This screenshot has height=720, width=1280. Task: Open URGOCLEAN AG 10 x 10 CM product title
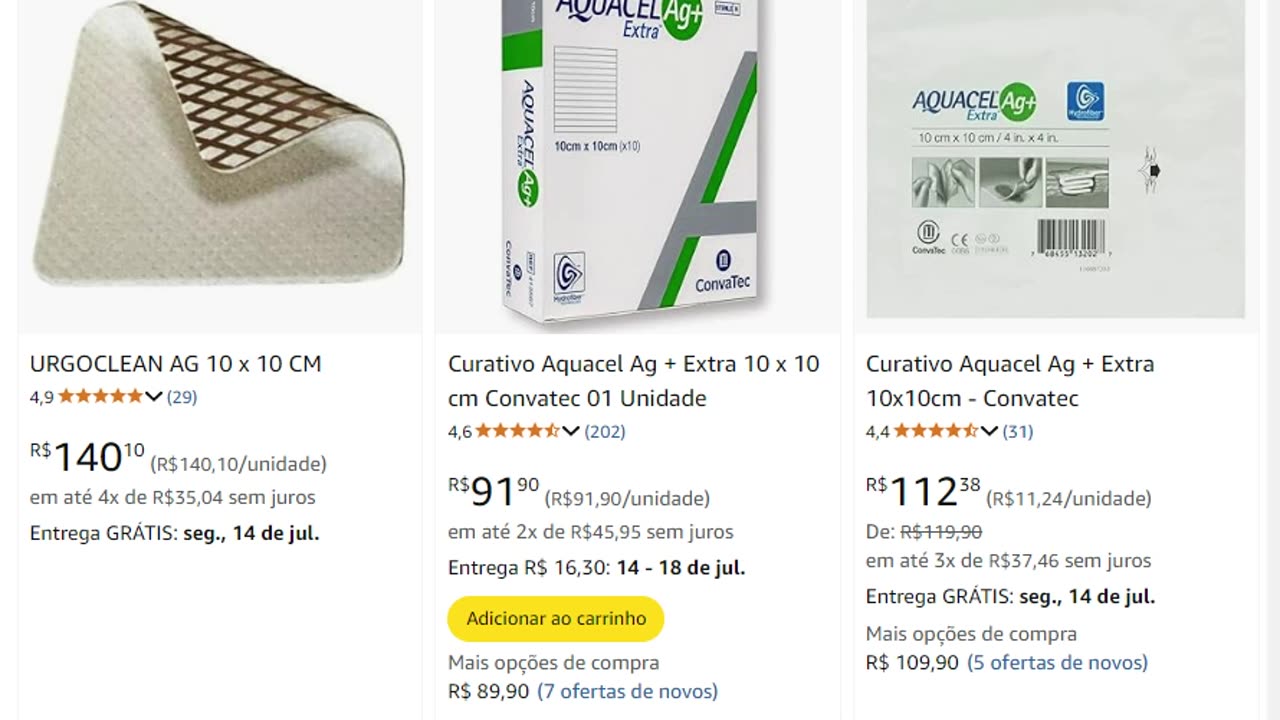click(176, 364)
